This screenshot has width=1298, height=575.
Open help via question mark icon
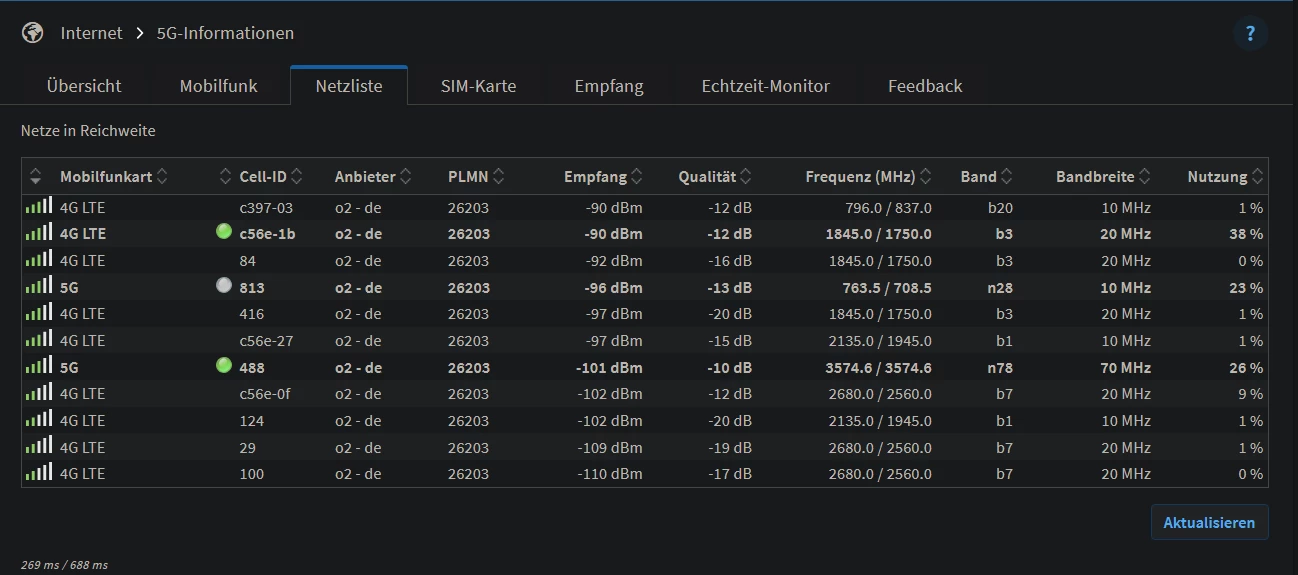click(1250, 34)
